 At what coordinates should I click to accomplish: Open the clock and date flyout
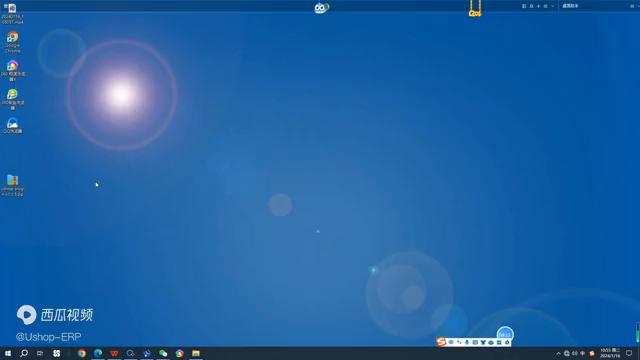point(610,353)
